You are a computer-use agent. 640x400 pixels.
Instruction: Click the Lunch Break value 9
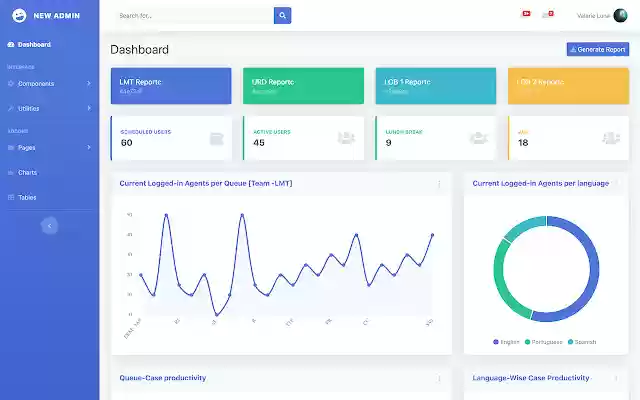tap(388, 142)
